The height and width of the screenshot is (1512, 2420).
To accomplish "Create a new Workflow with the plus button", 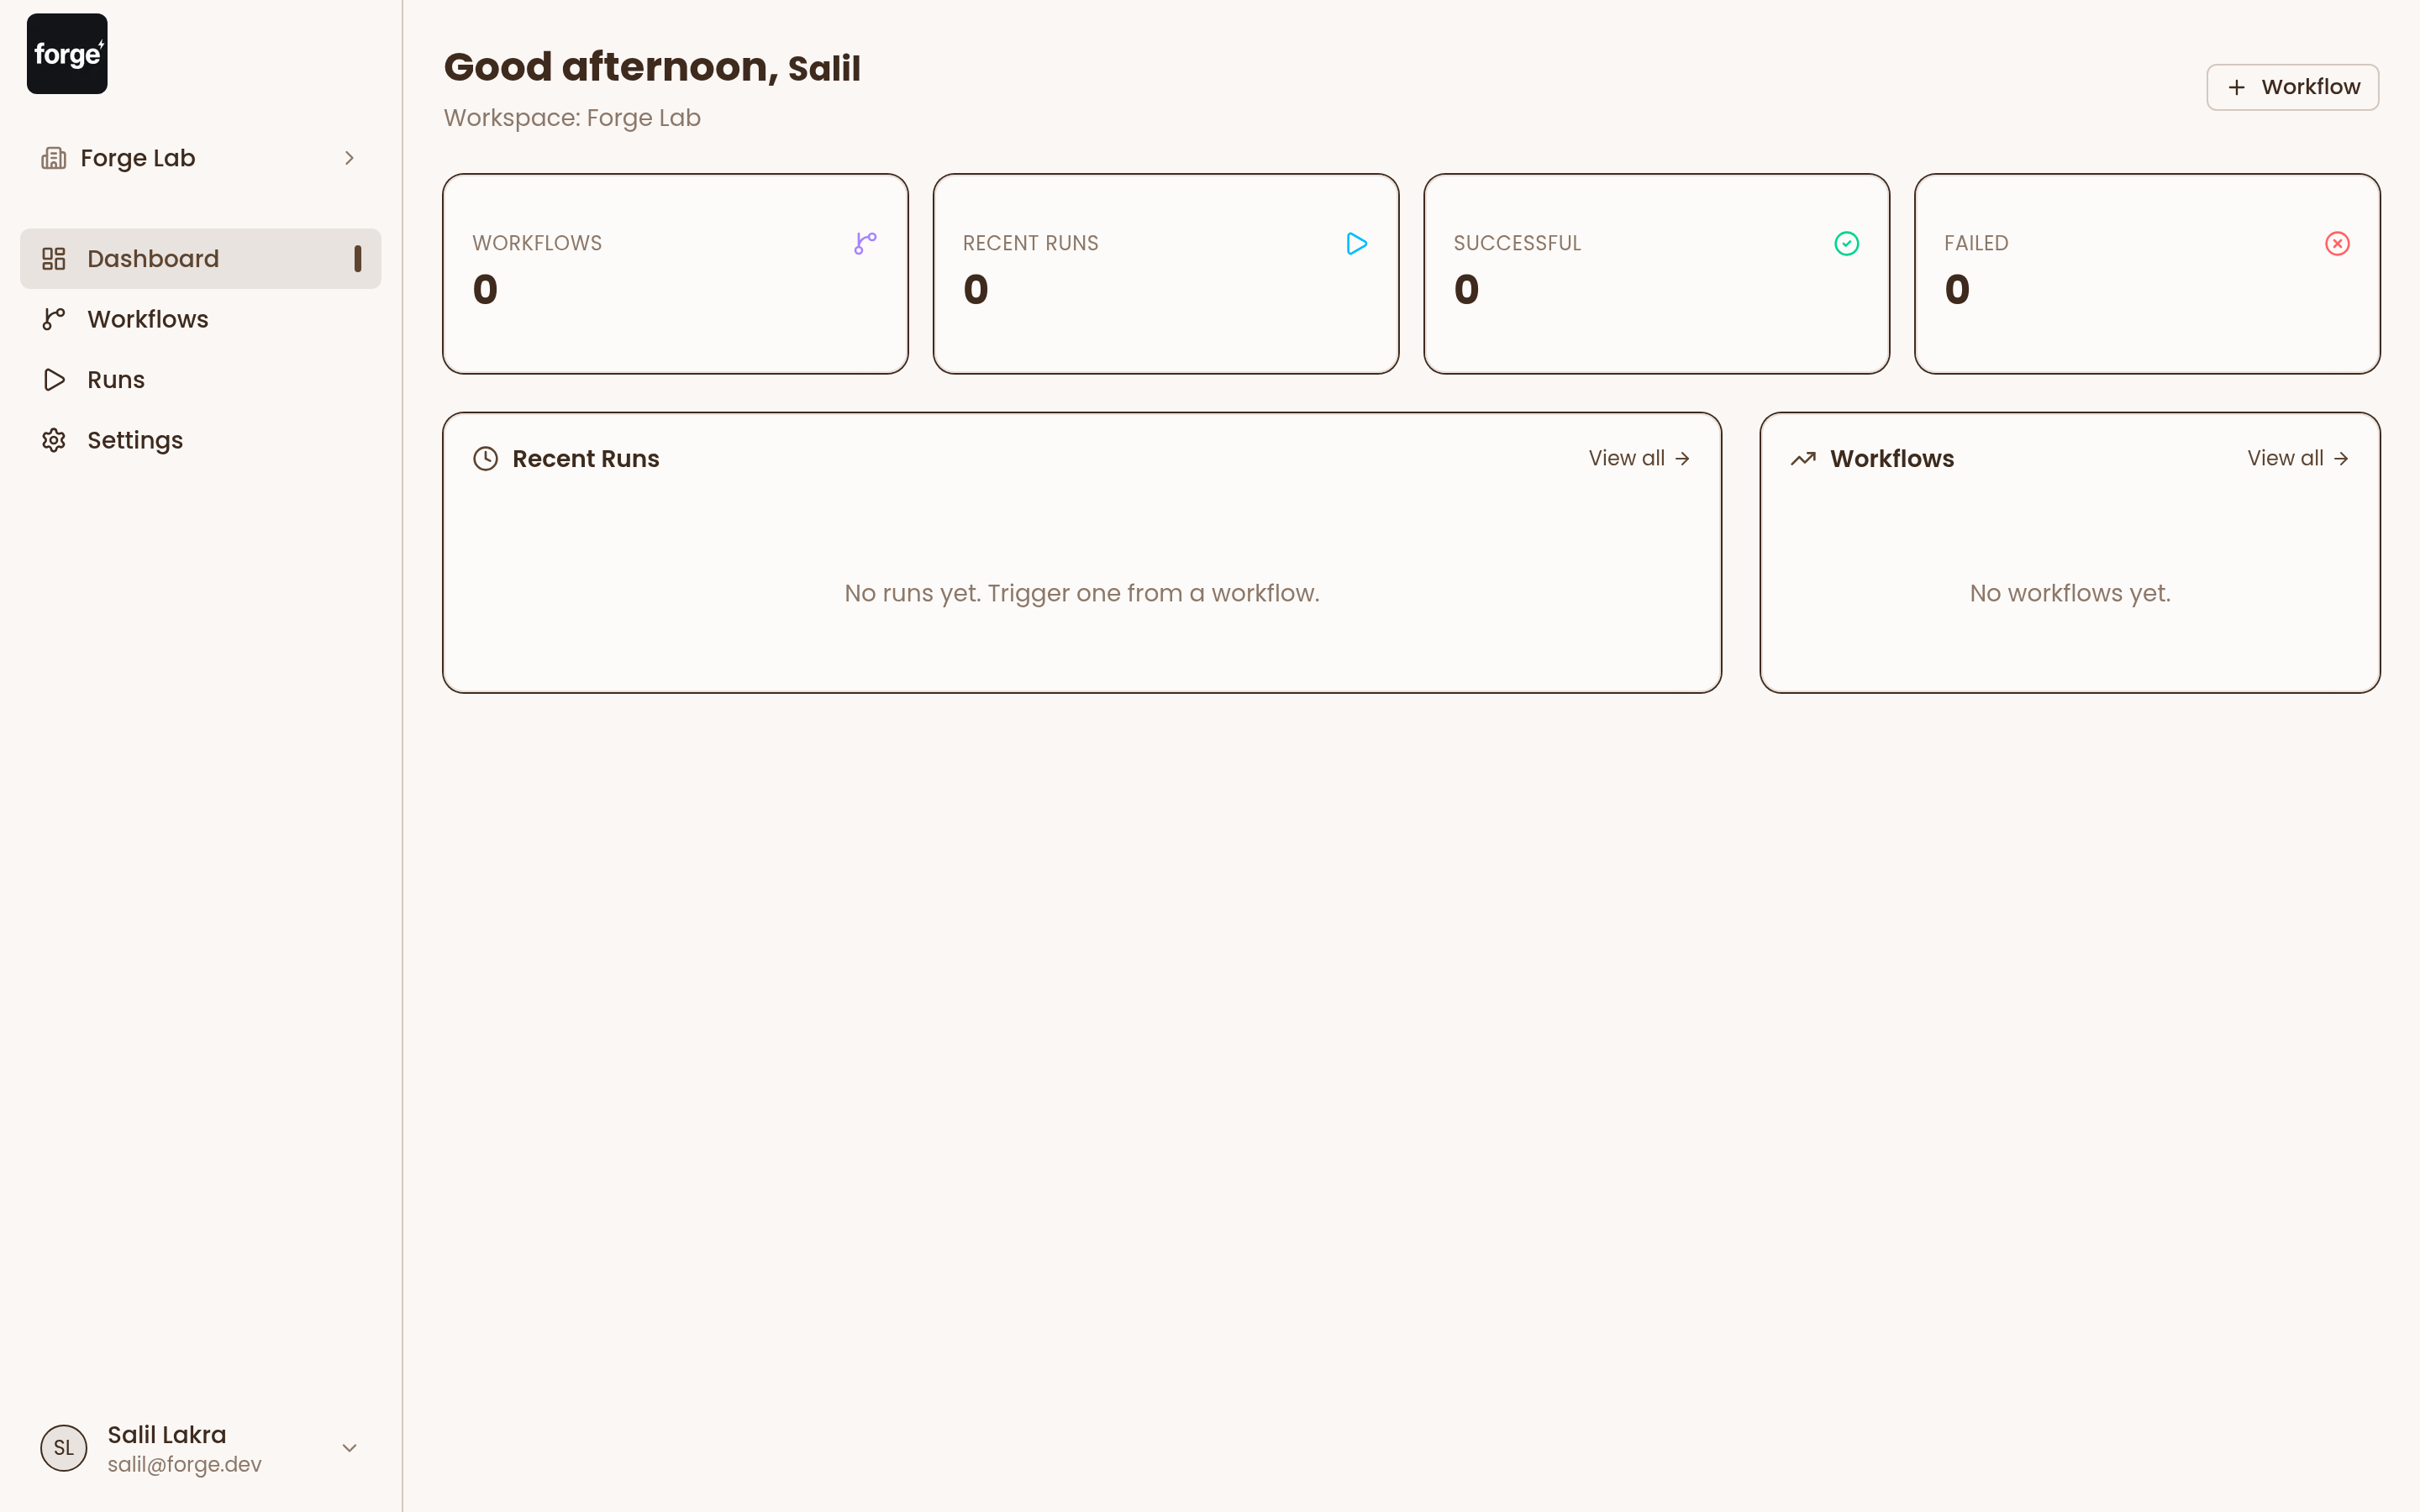I will click(x=2292, y=87).
